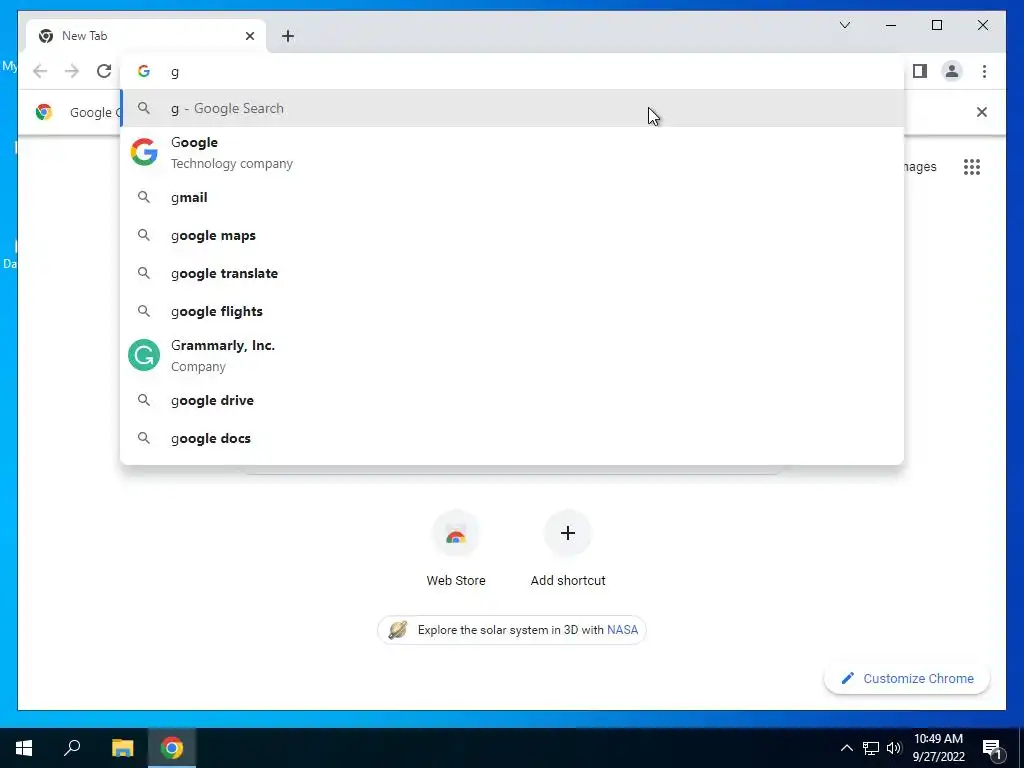Close the New Tab tab

[250, 36]
